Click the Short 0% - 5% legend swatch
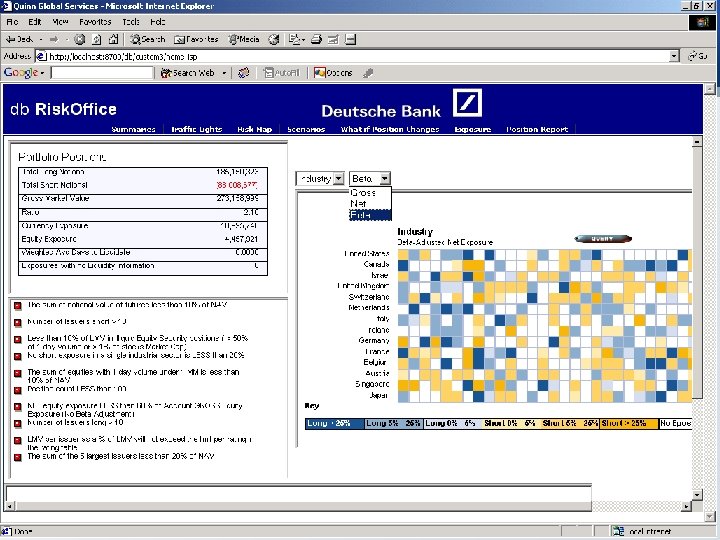The width and height of the screenshot is (720, 540). pos(511,423)
